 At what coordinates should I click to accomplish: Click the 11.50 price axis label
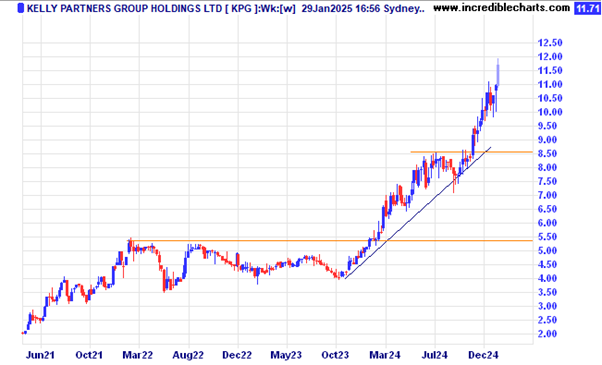(550, 71)
